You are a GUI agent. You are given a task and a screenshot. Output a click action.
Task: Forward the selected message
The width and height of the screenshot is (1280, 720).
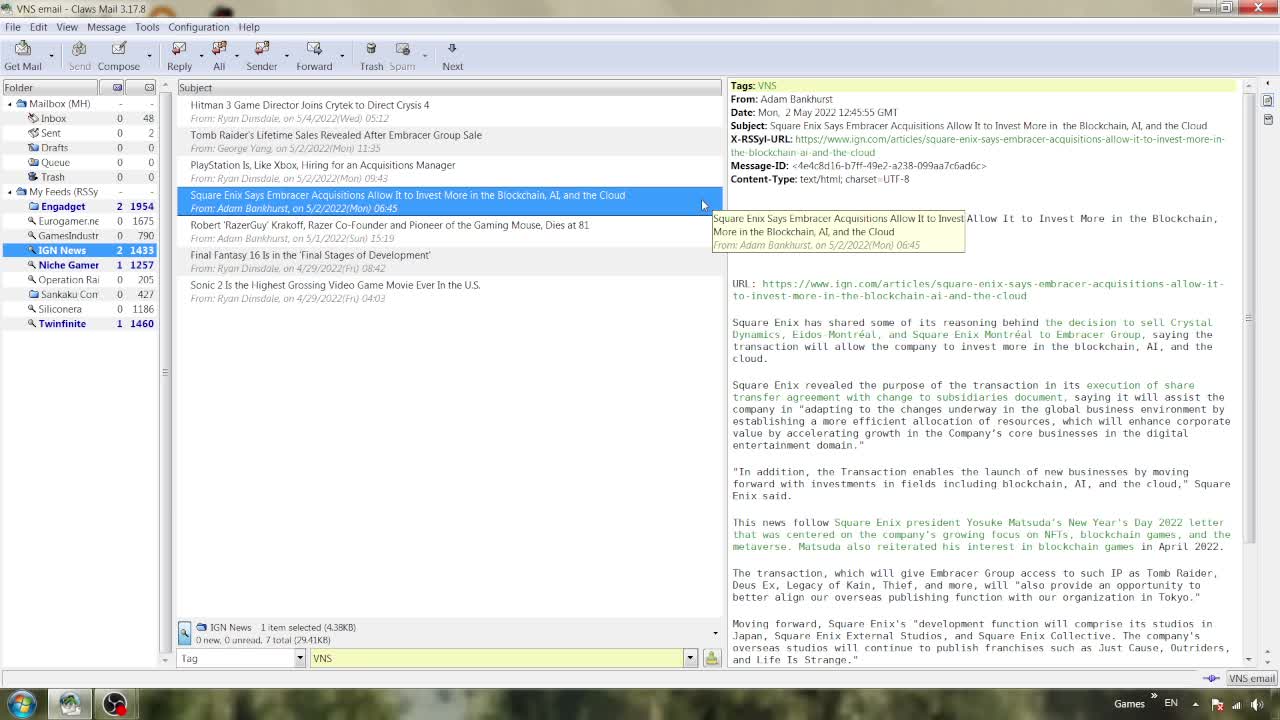[x=314, y=56]
